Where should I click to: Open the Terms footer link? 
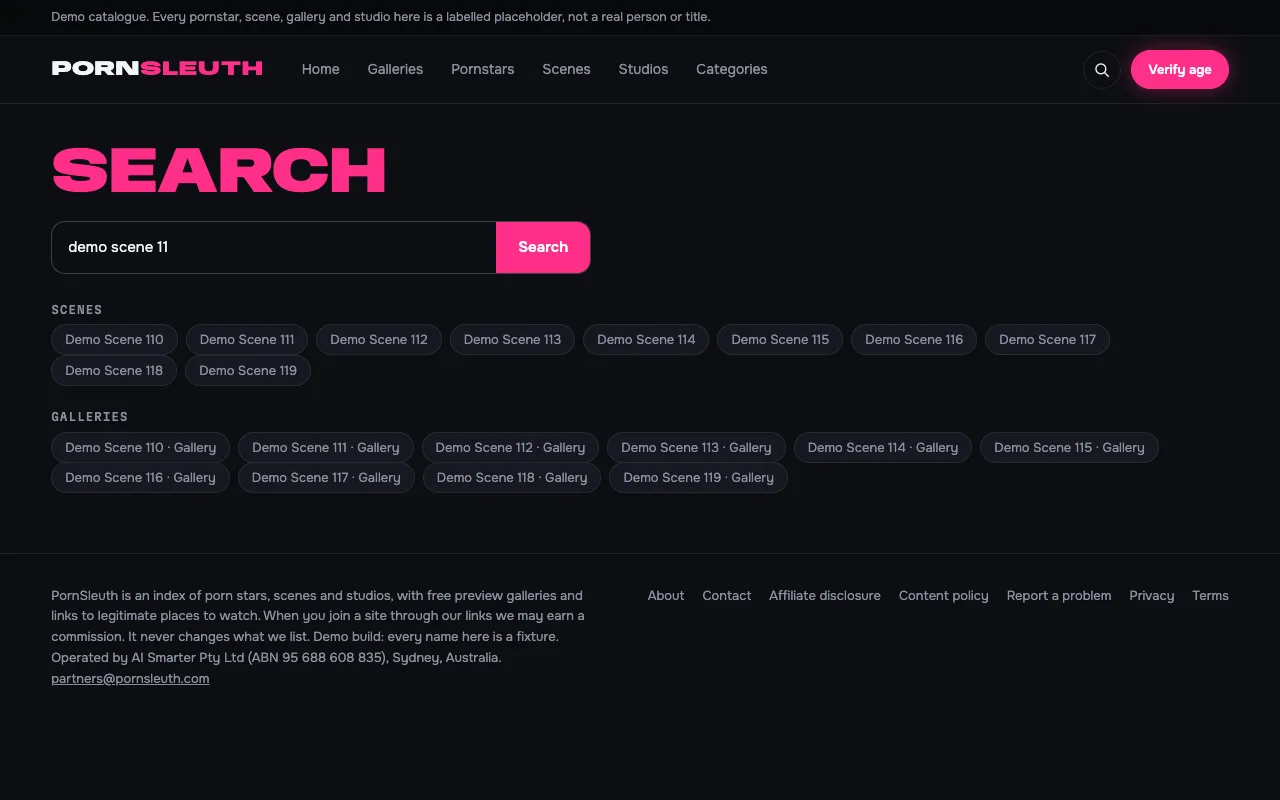1210,596
